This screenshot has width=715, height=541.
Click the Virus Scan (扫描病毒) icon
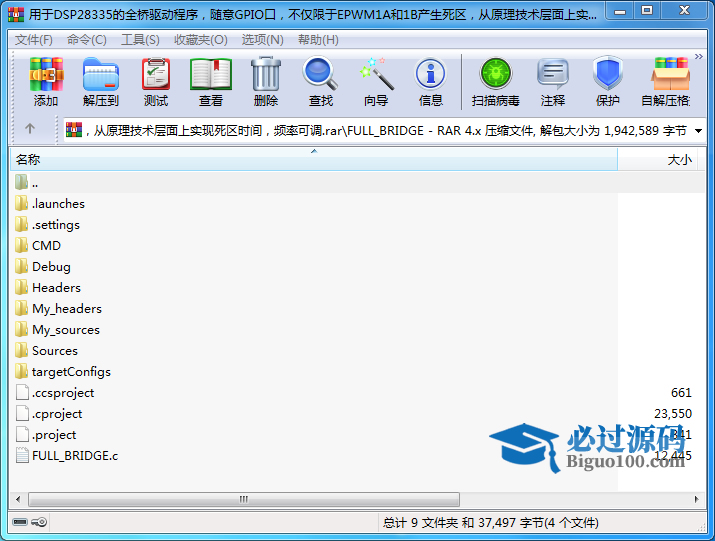coord(496,74)
